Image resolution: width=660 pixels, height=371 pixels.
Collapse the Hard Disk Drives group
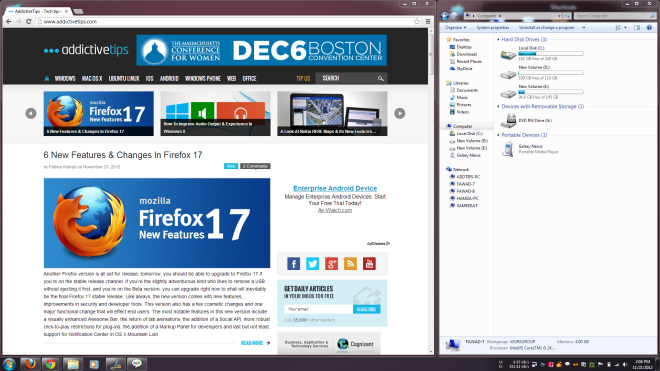click(498, 40)
